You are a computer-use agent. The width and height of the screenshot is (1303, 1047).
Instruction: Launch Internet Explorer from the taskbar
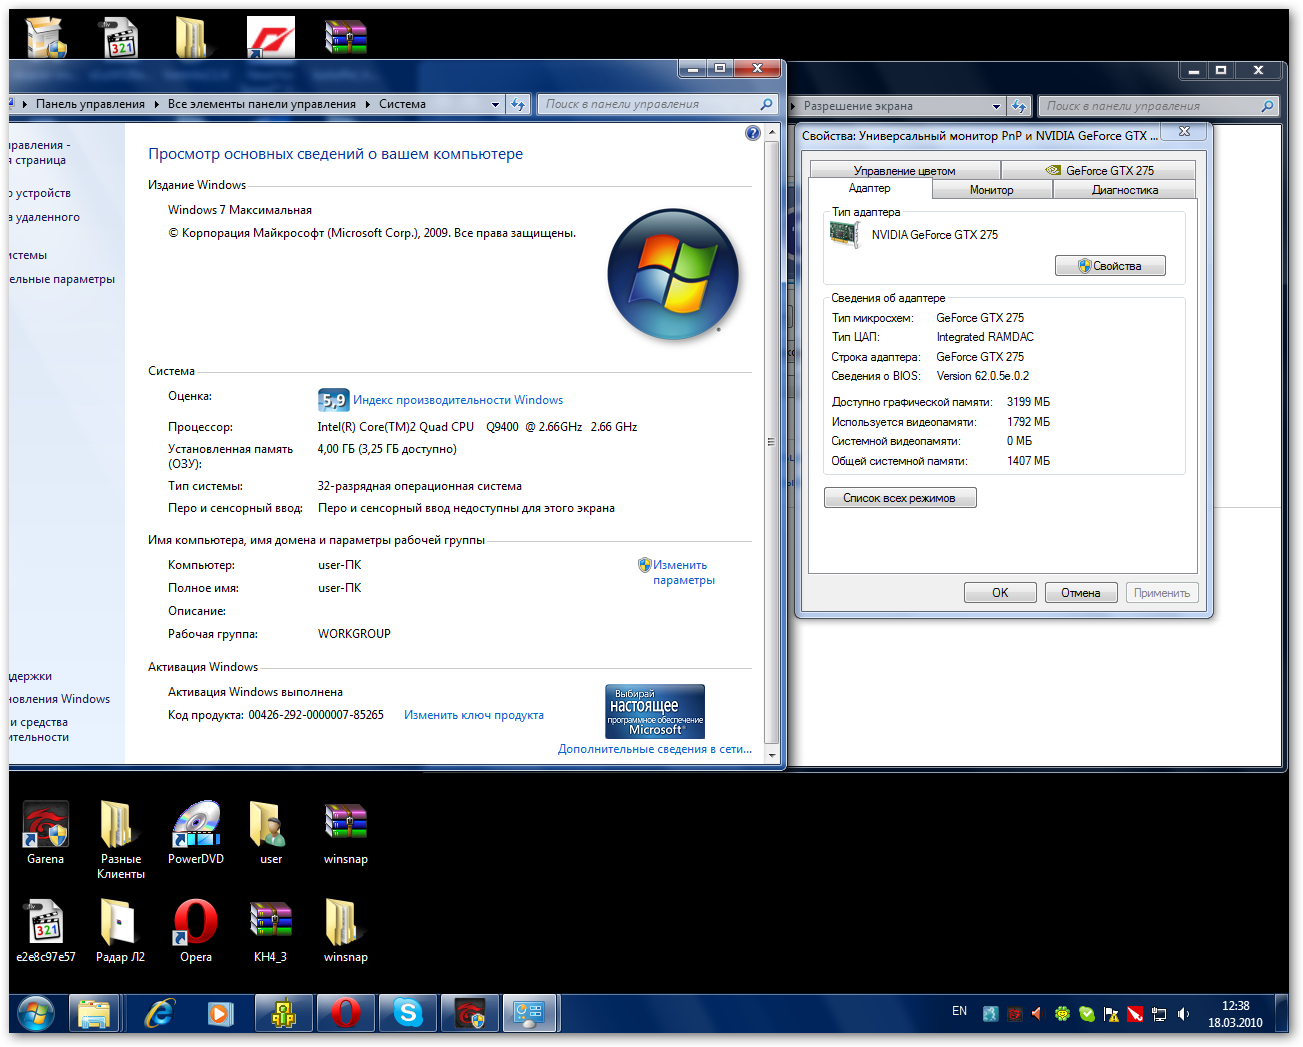tap(159, 1014)
